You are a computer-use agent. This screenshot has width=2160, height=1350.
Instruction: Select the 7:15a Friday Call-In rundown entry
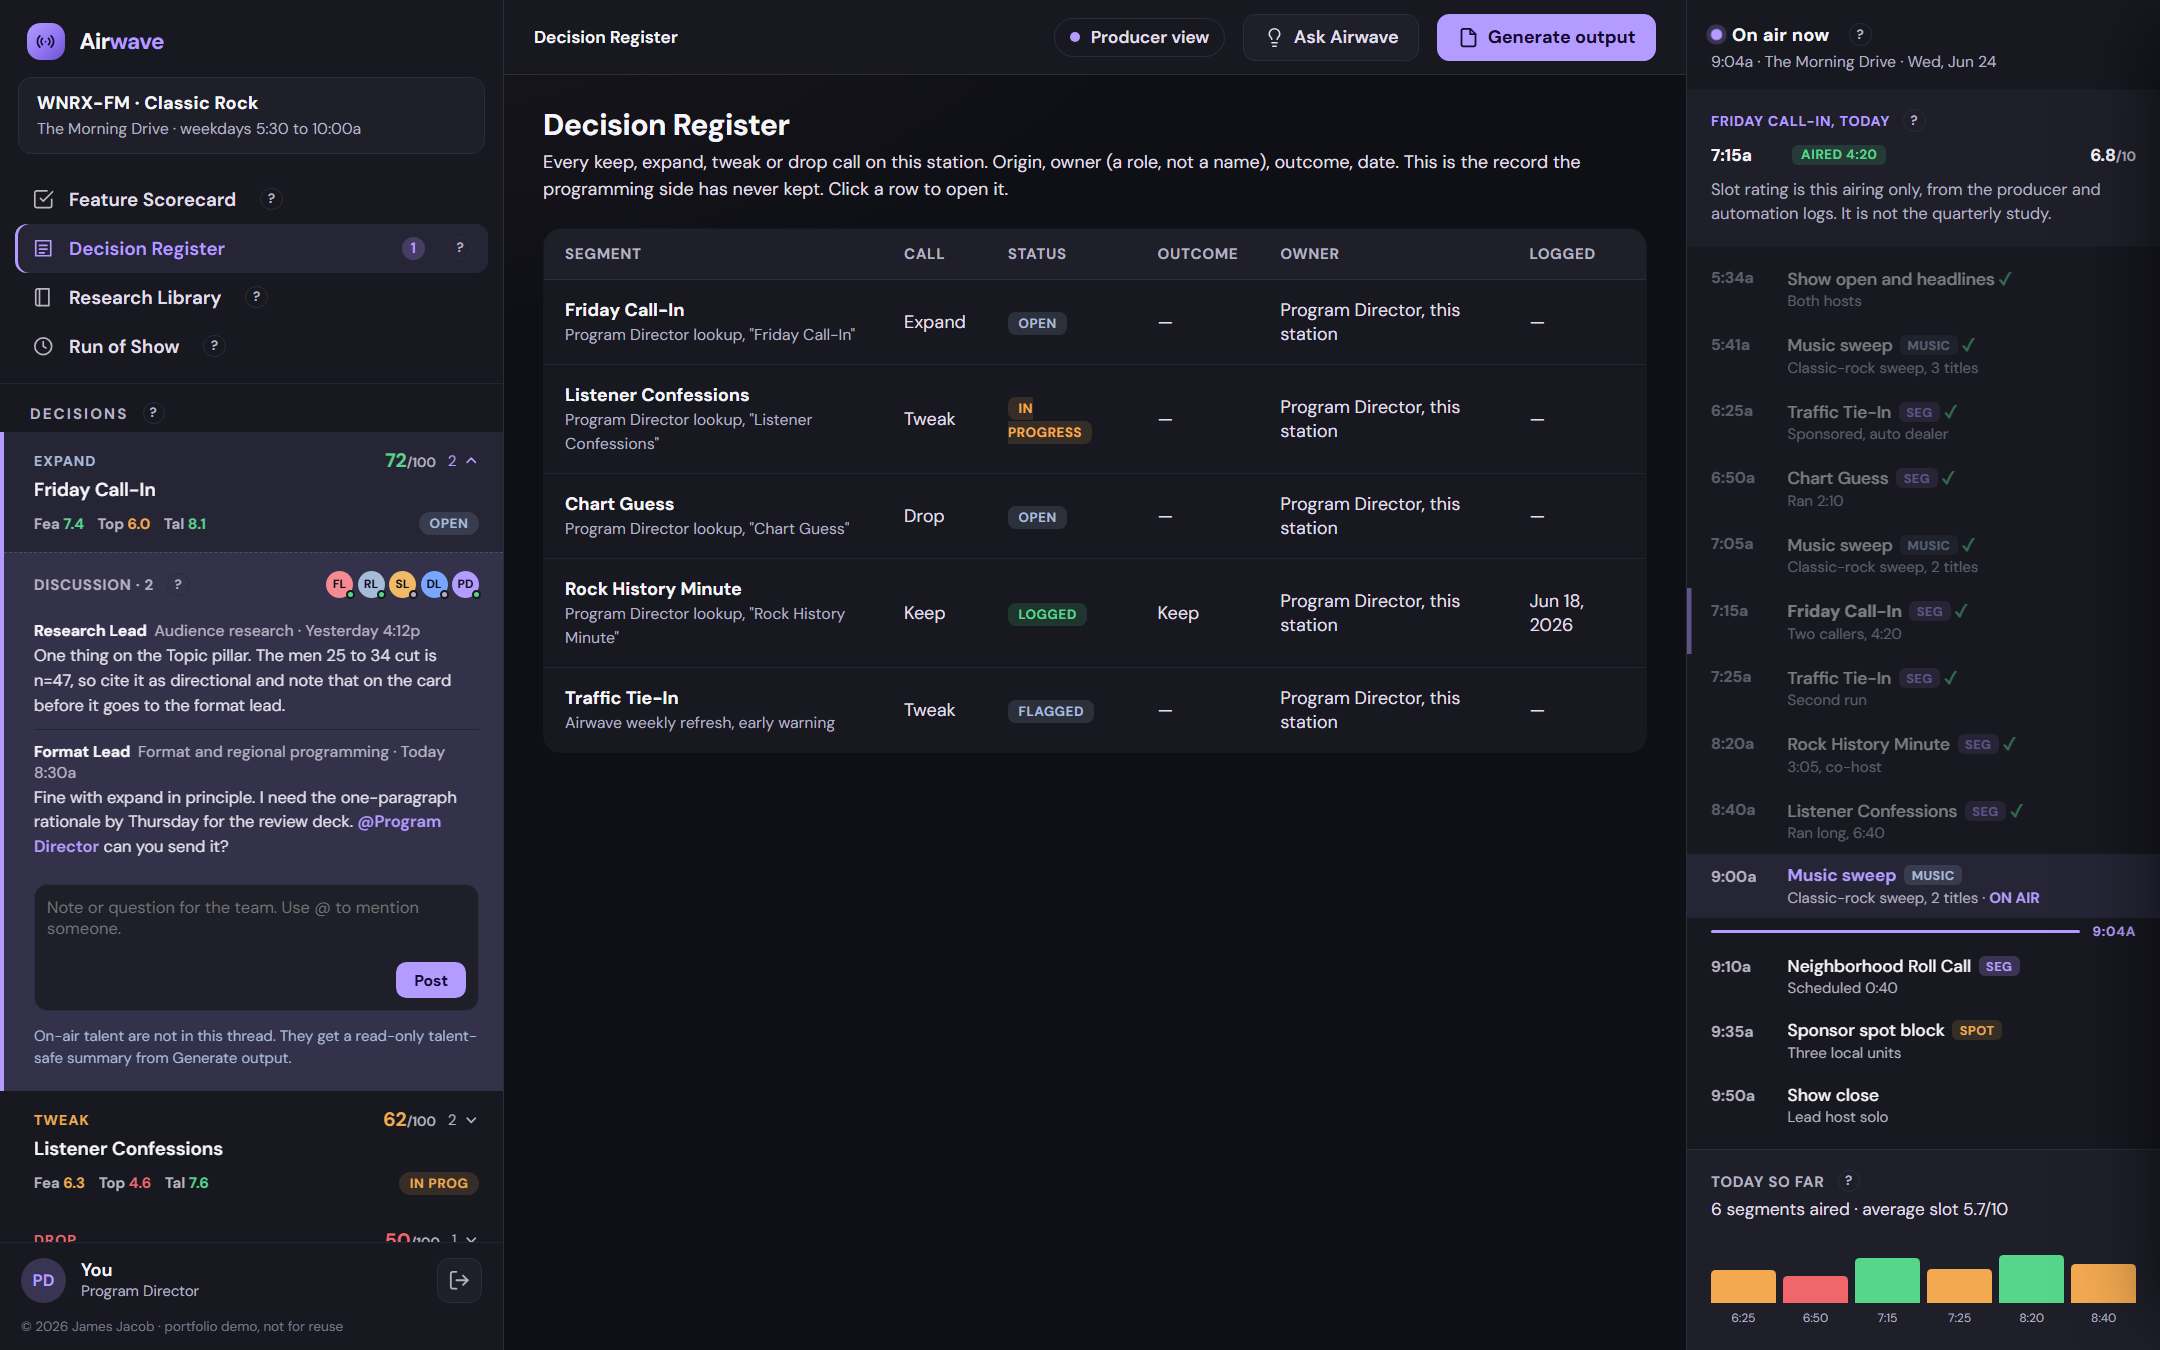(x=1923, y=621)
